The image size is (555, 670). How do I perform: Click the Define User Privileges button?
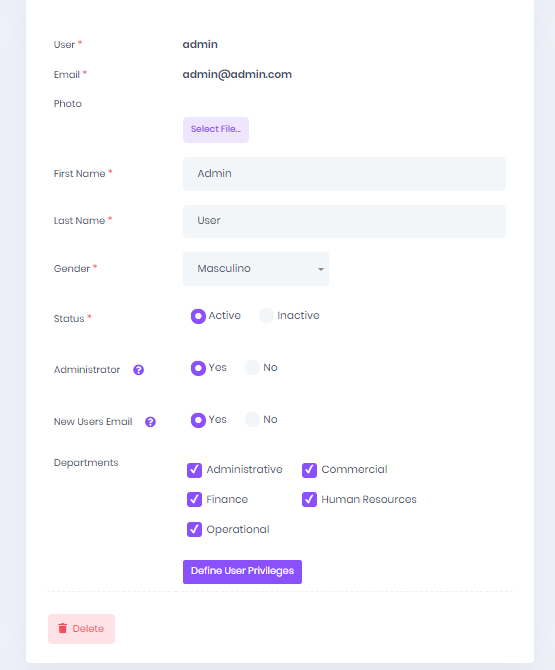(x=242, y=572)
